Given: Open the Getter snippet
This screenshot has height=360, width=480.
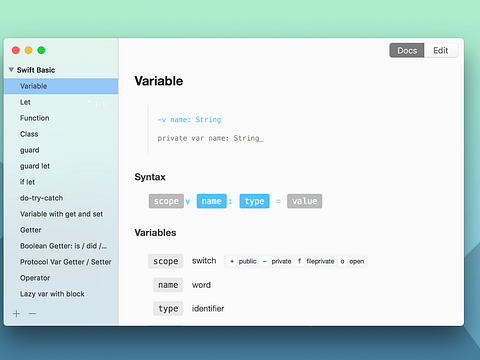Looking at the screenshot, I should pos(61,230).
